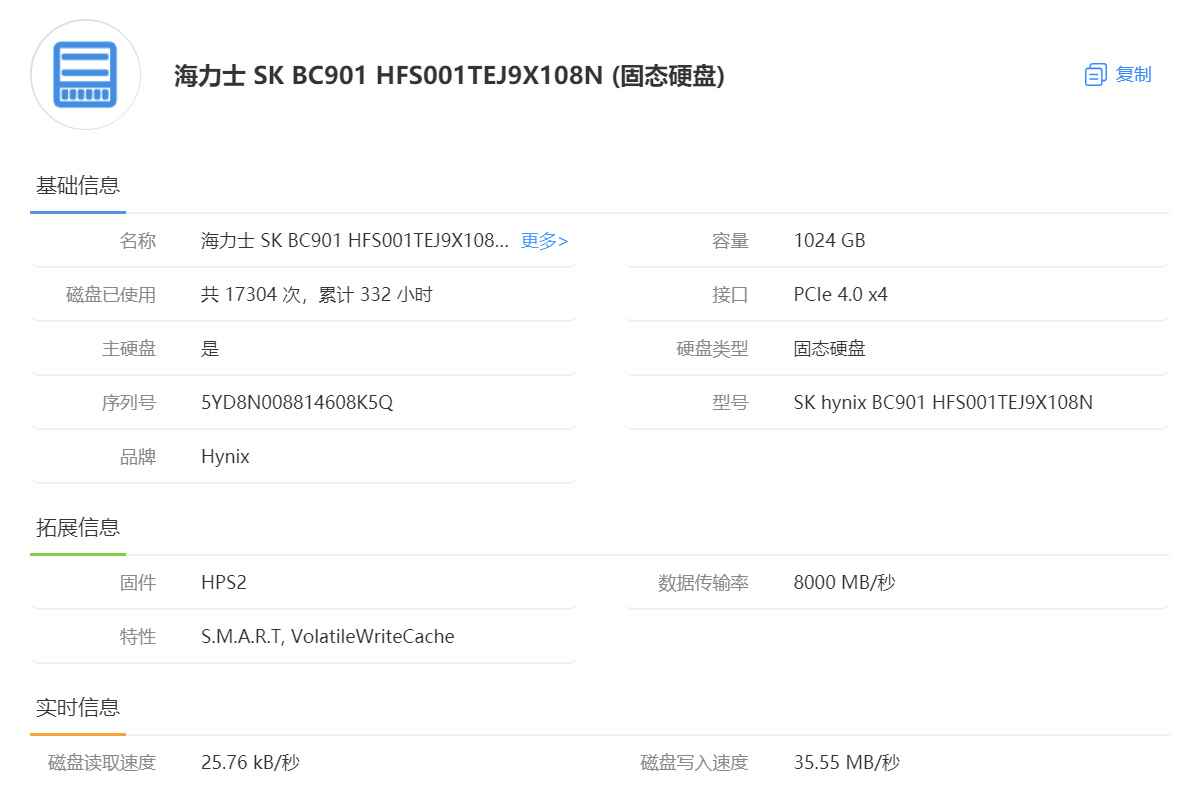Click the 1024 GB capacity value

pos(829,241)
